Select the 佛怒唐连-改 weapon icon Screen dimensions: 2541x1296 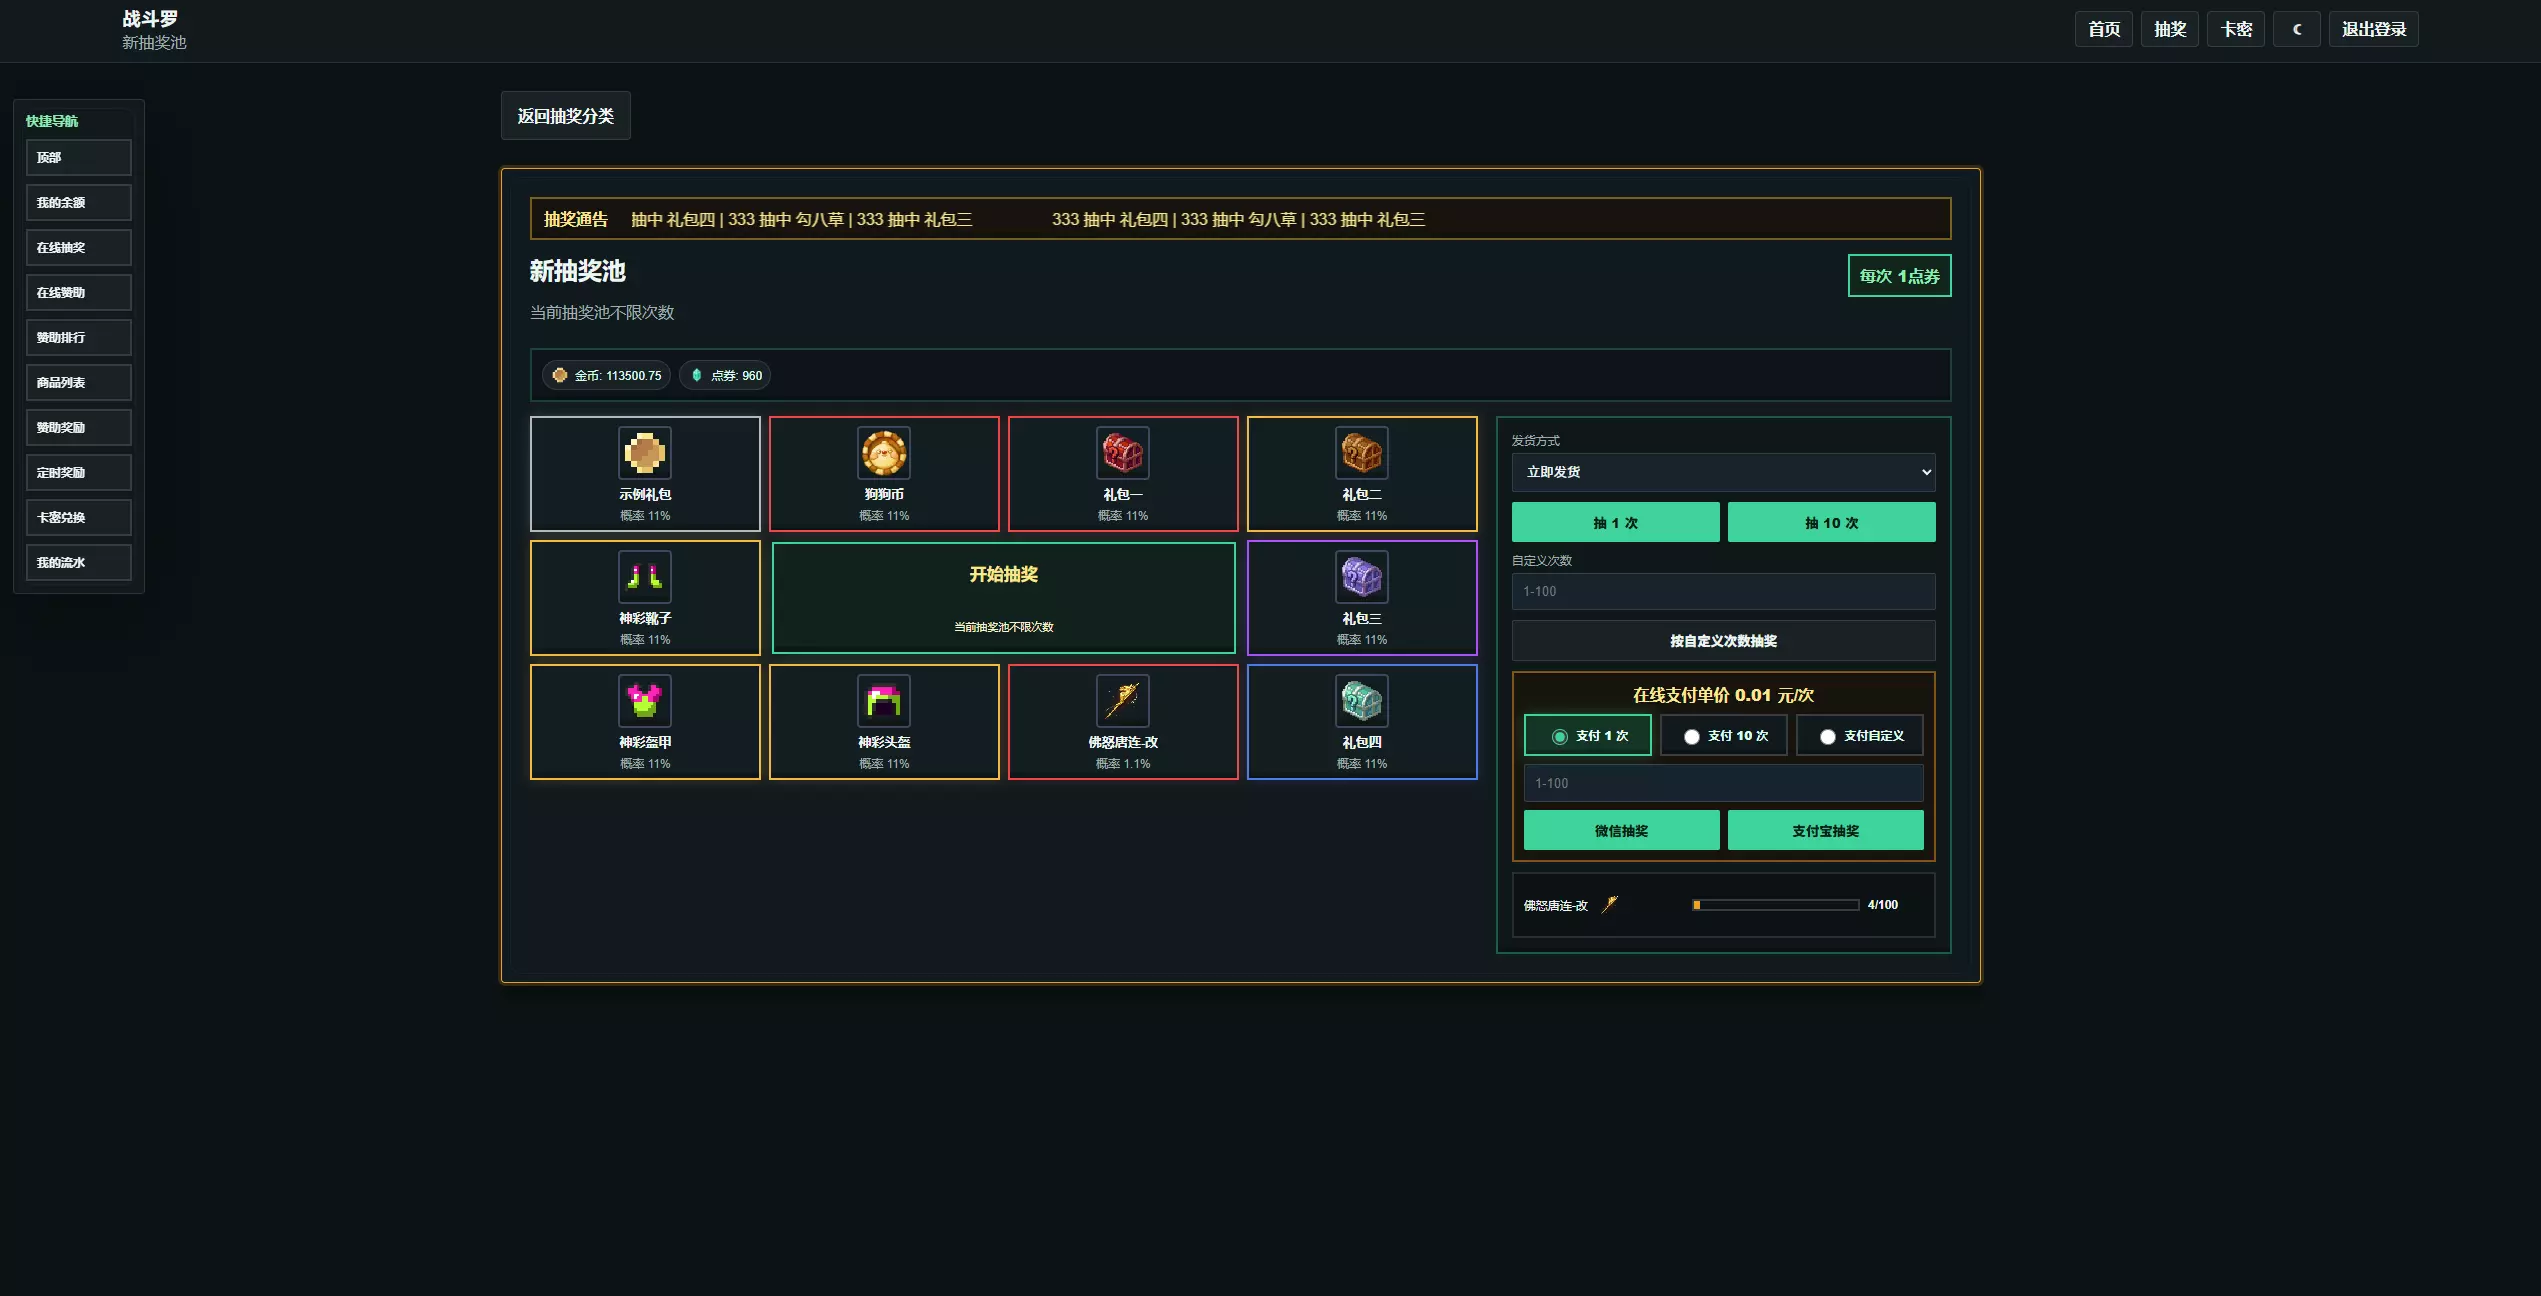coord(1123,701)
